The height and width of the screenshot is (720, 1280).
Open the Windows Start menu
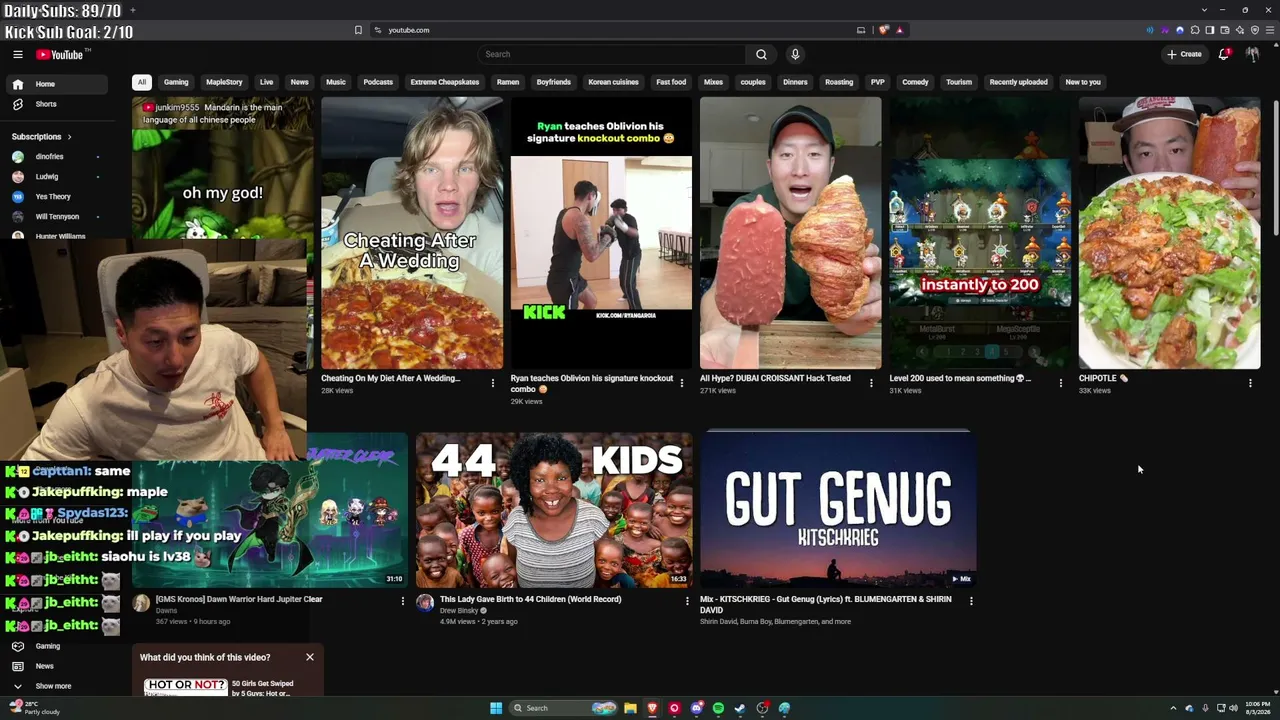pos(496,708)
